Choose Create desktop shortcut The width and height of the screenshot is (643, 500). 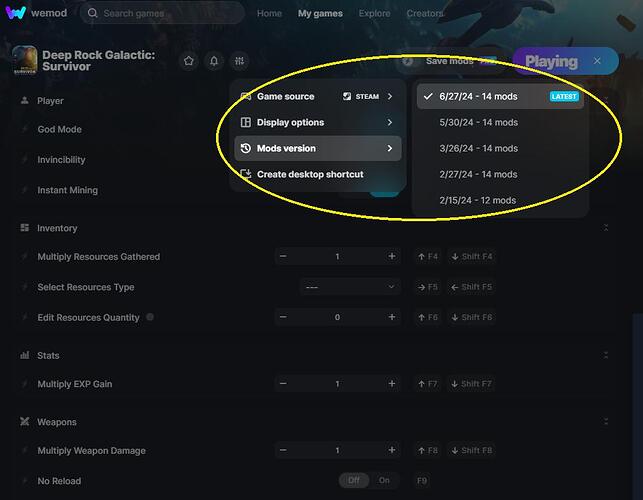309,174
